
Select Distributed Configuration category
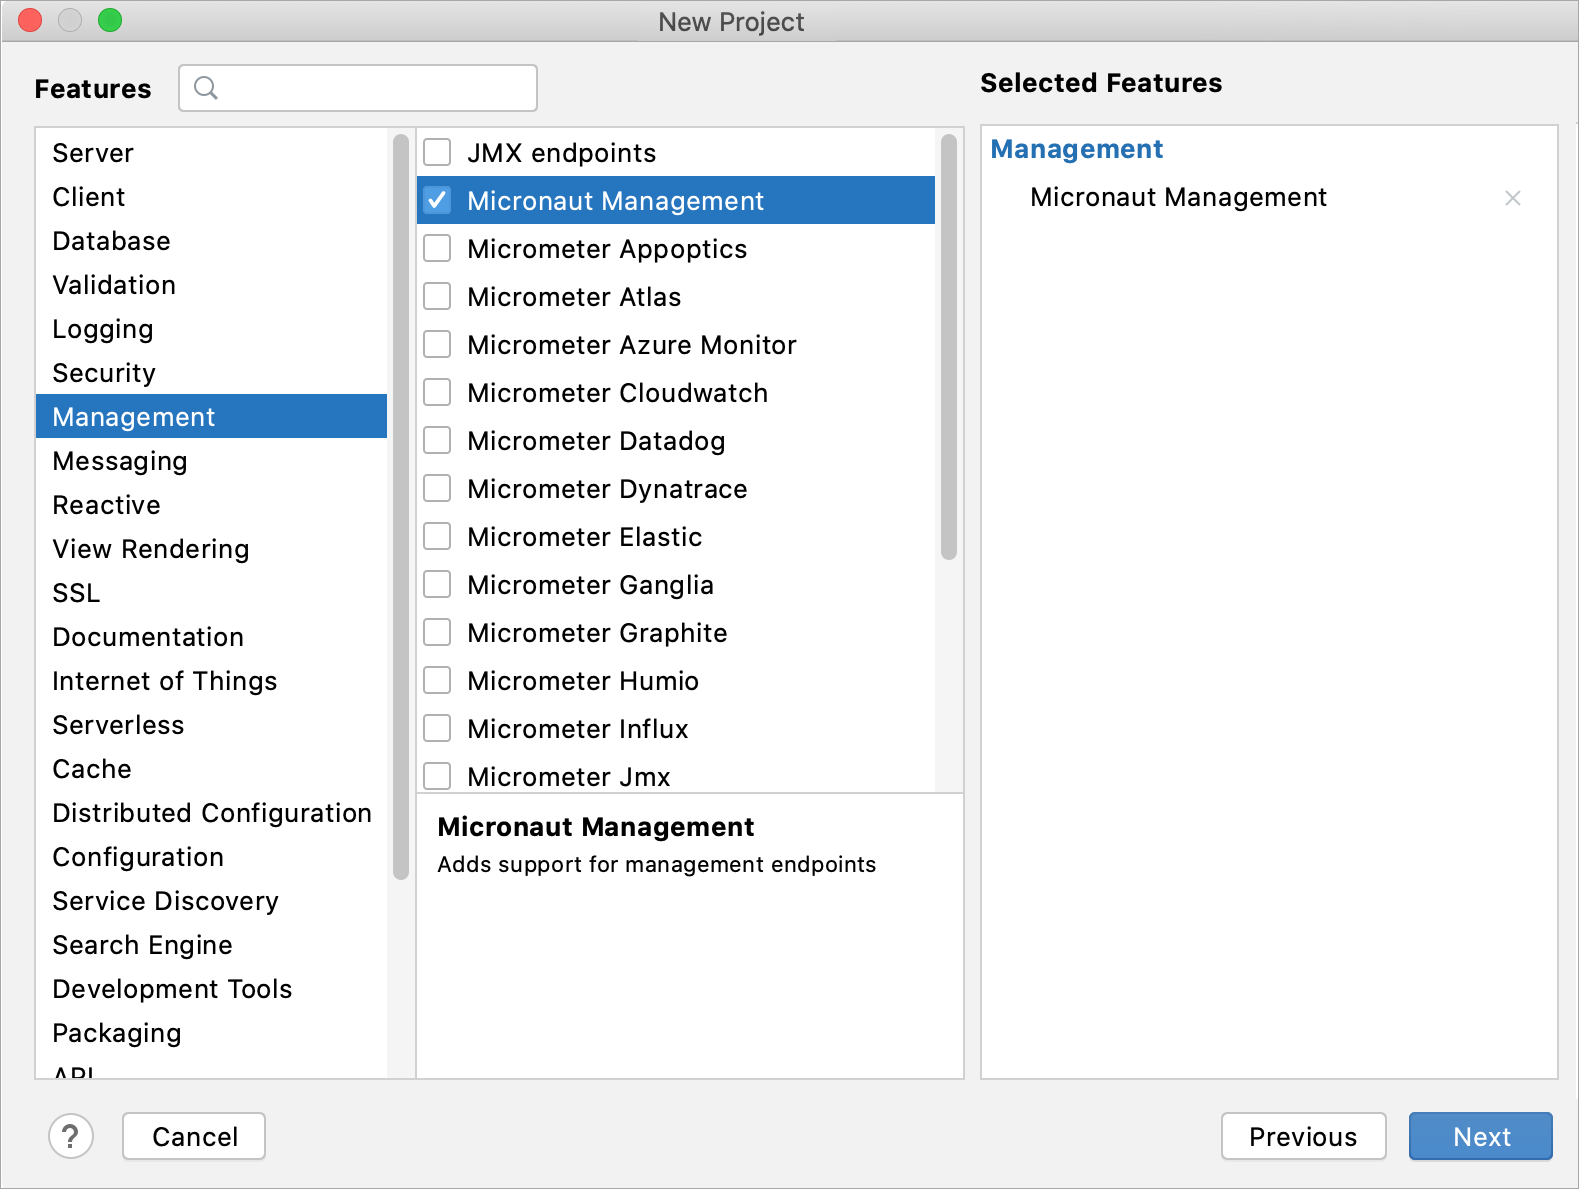coord(211,813)
